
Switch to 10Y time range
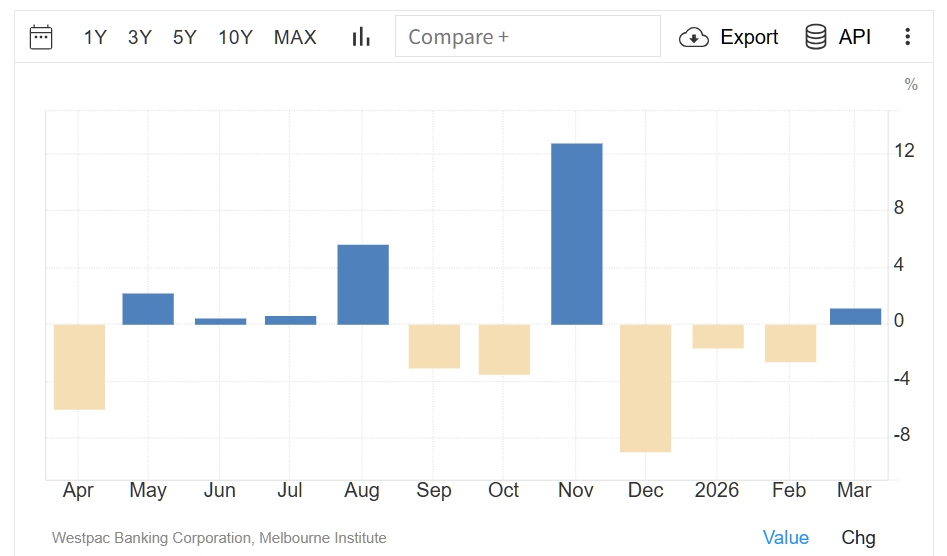(x=235, y=37)
